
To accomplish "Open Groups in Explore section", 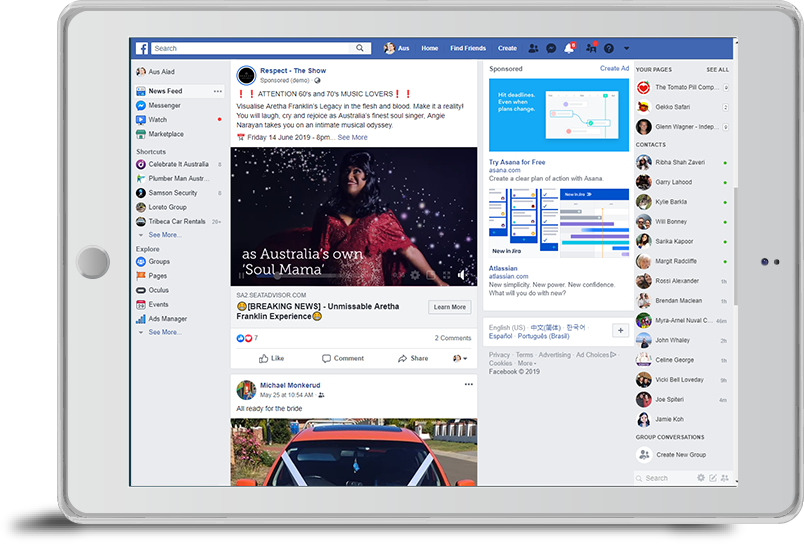I will pos(153,261).
